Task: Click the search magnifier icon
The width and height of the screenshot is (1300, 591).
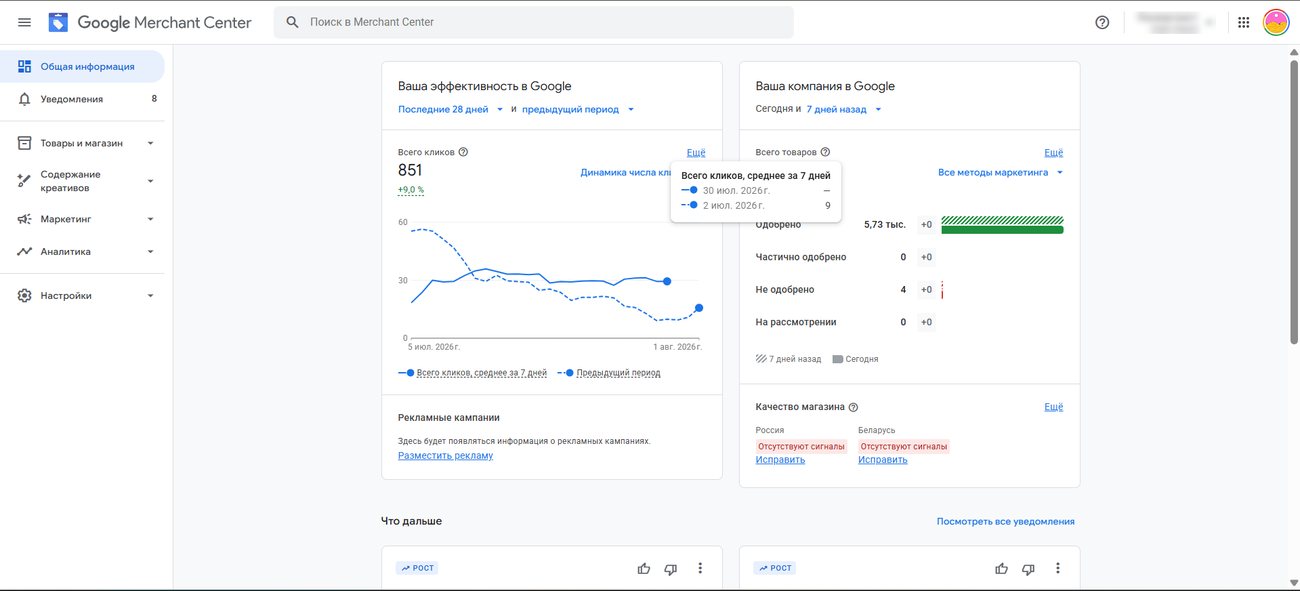Action: [292, 22]
